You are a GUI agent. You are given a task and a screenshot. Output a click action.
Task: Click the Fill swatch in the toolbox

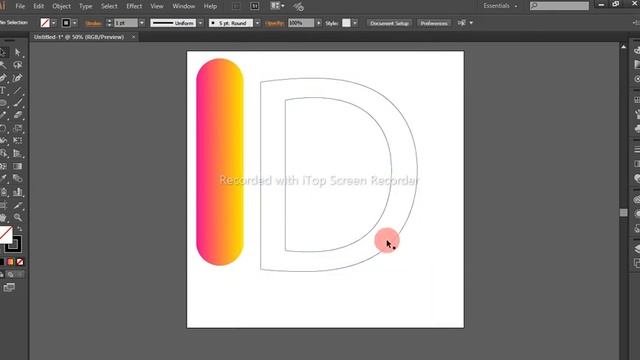point(5,234)
